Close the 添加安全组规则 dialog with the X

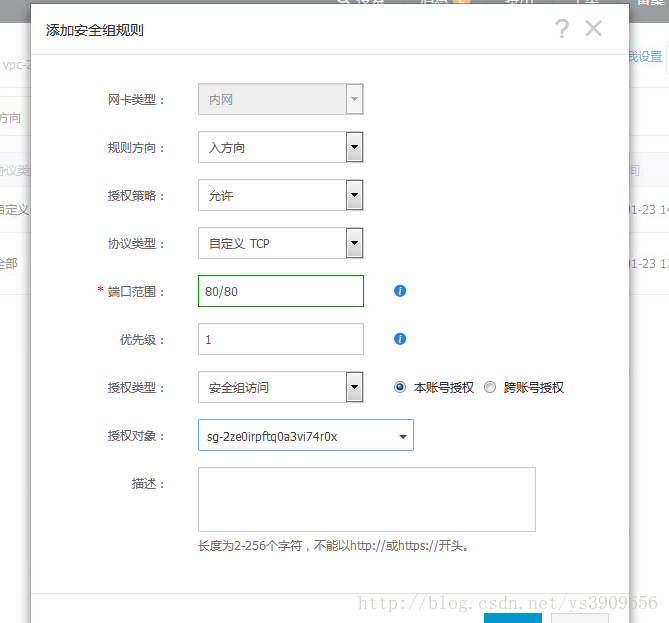pyautogui.click(x=594, y=29)
